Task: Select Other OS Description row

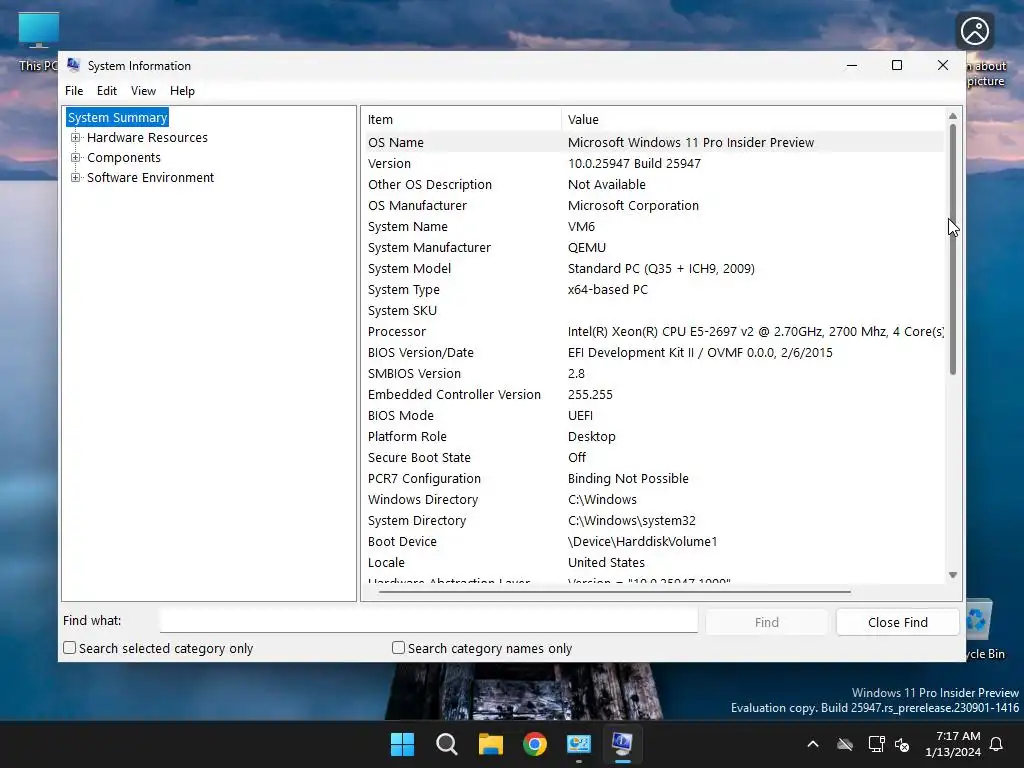Action: pyautogui.click(x=655, y=184)
